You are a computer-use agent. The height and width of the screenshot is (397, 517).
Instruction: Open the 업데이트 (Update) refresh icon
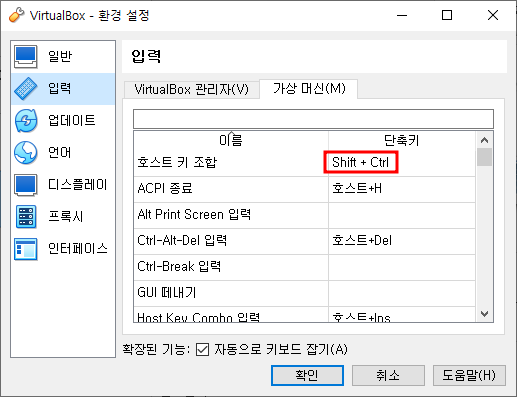coord(26,121)
